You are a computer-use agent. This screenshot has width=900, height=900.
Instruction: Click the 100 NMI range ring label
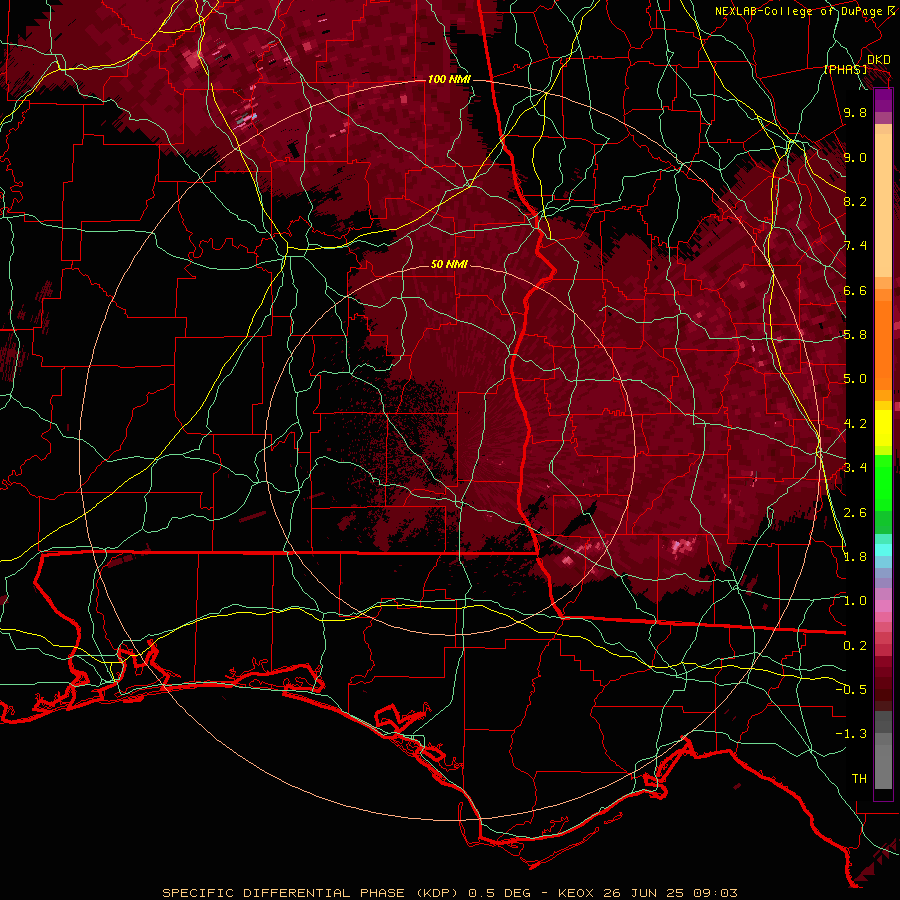(449, 79)
